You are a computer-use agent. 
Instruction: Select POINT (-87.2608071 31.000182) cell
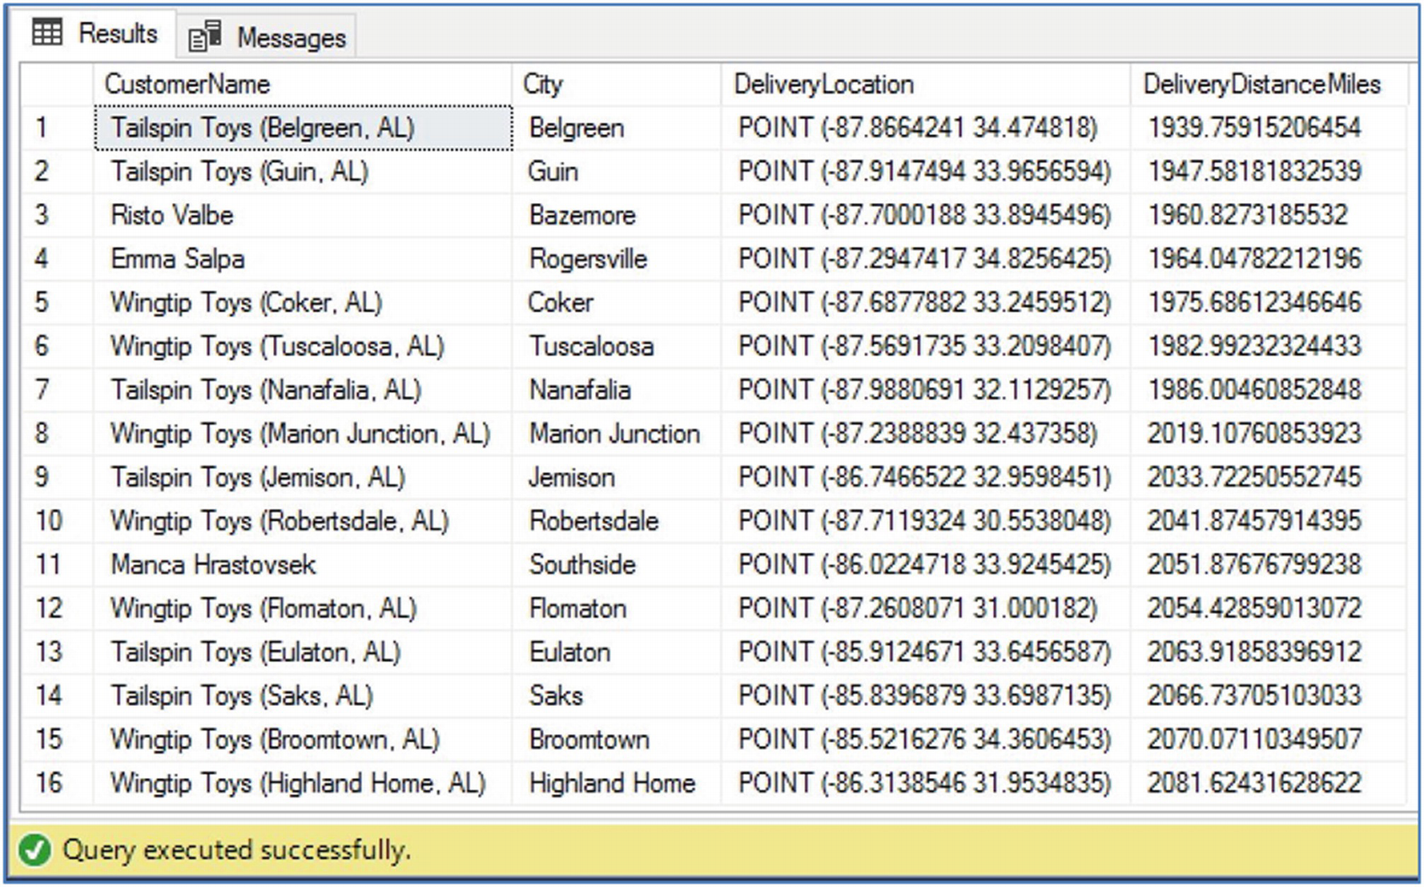(926, 608)
